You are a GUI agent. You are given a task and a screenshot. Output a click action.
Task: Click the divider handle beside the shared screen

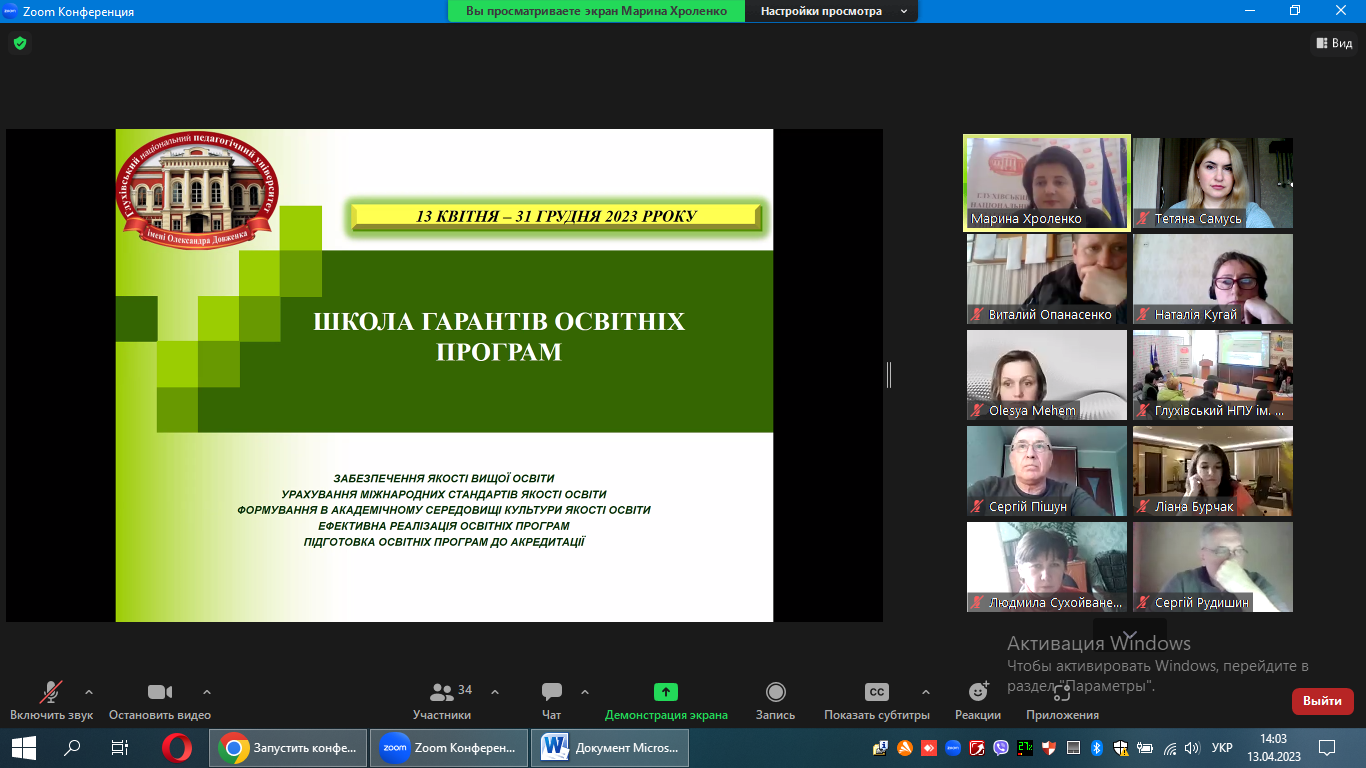coord(888,375)
